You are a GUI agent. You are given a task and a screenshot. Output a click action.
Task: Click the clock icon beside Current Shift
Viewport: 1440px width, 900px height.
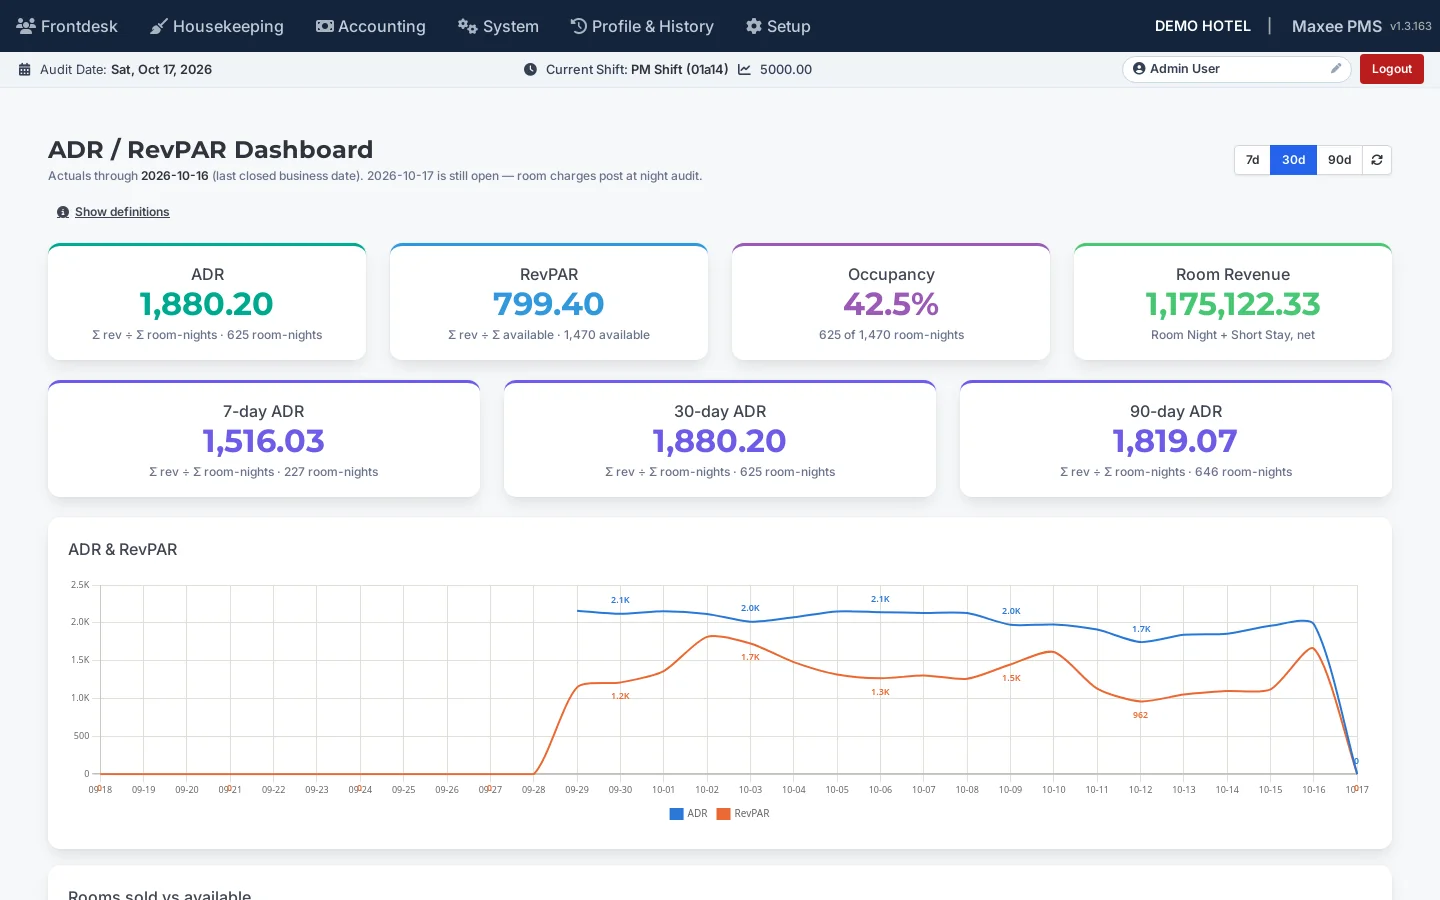coord(530,69)
